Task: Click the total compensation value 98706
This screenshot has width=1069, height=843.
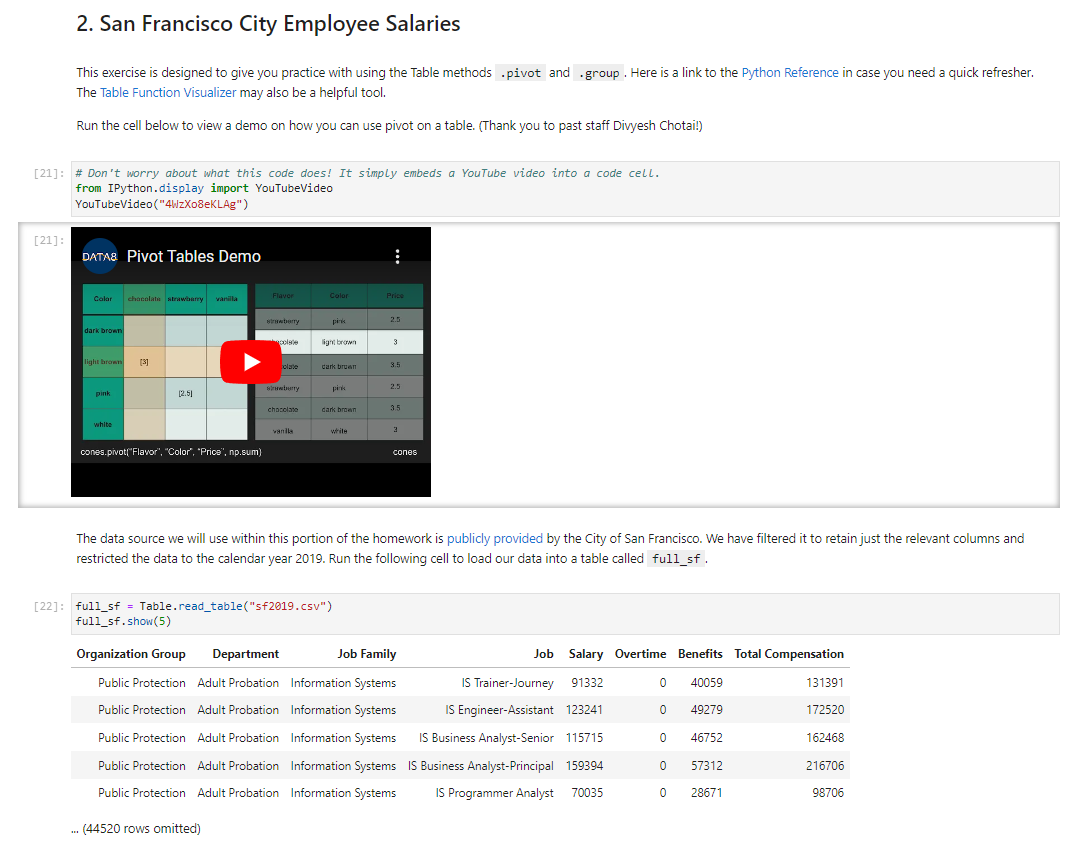Action: click(x=828, y=793)
